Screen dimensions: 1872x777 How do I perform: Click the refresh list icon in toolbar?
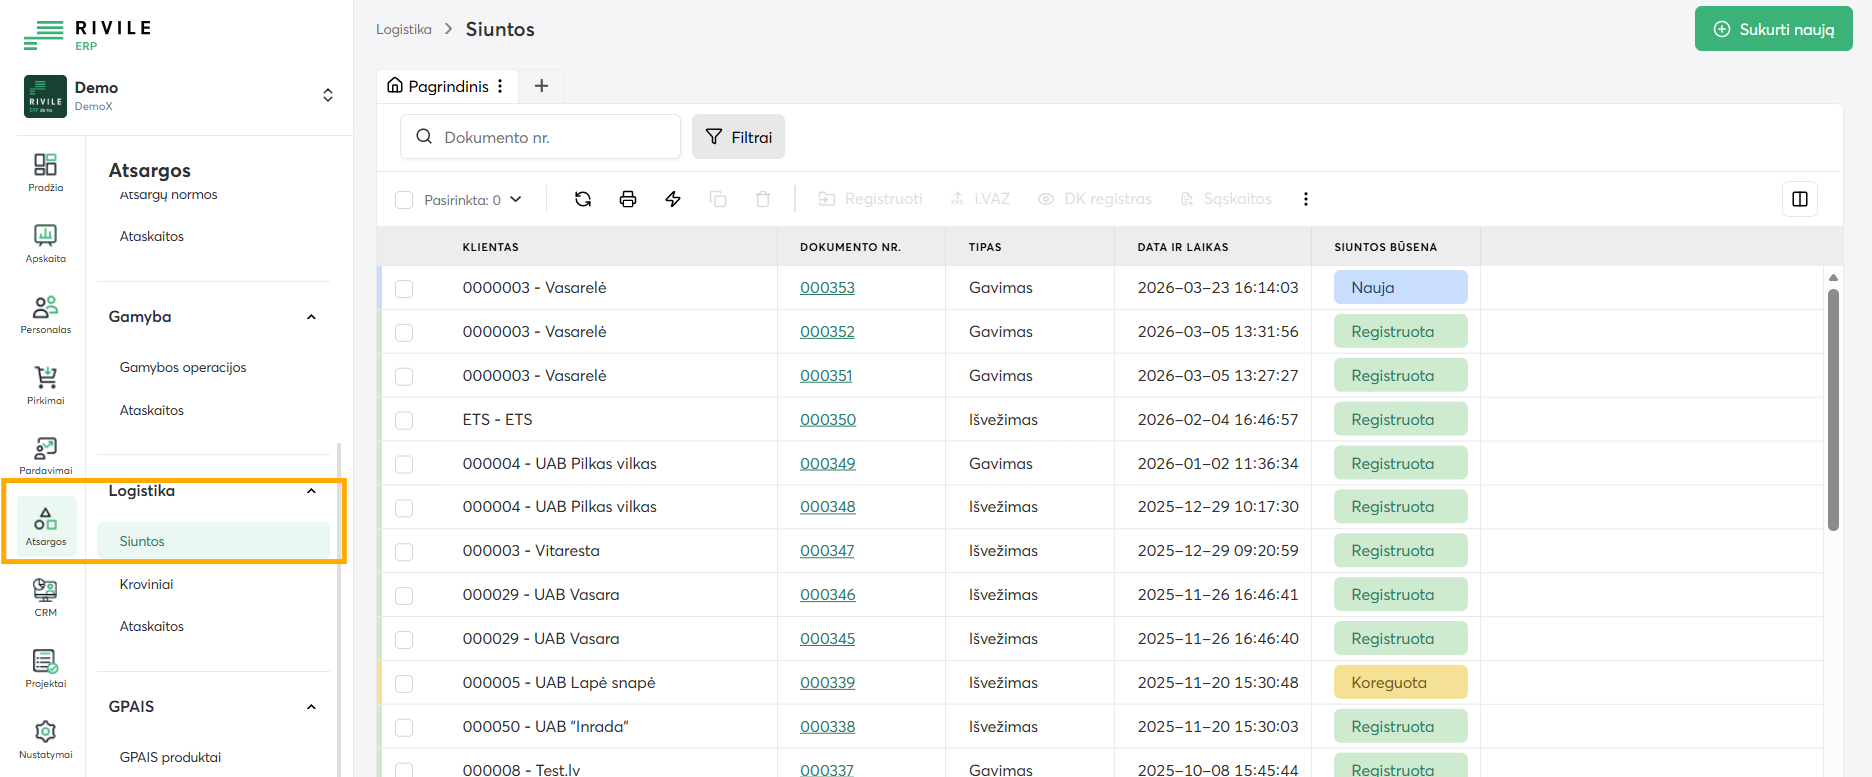coord(583,199)
